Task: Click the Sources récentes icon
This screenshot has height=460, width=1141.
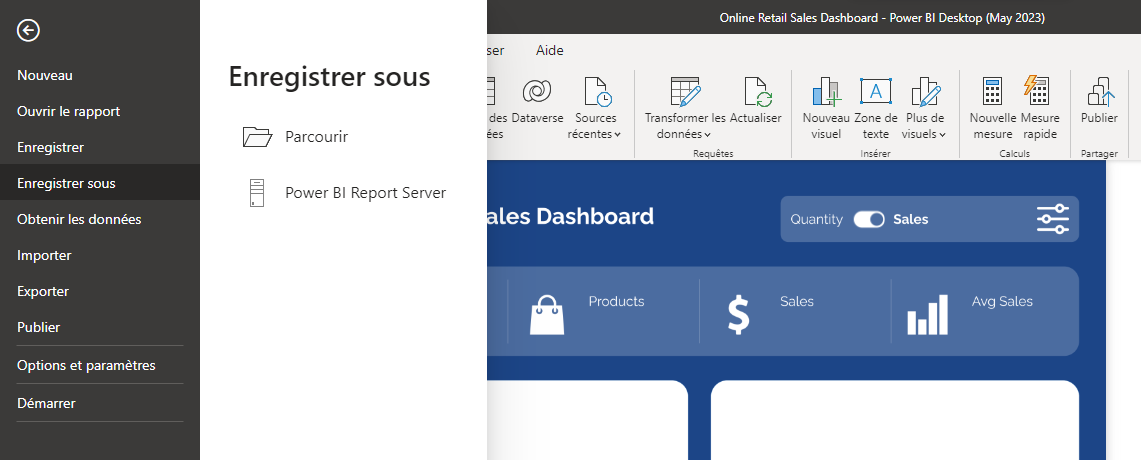Action: (x=597, y=91)
